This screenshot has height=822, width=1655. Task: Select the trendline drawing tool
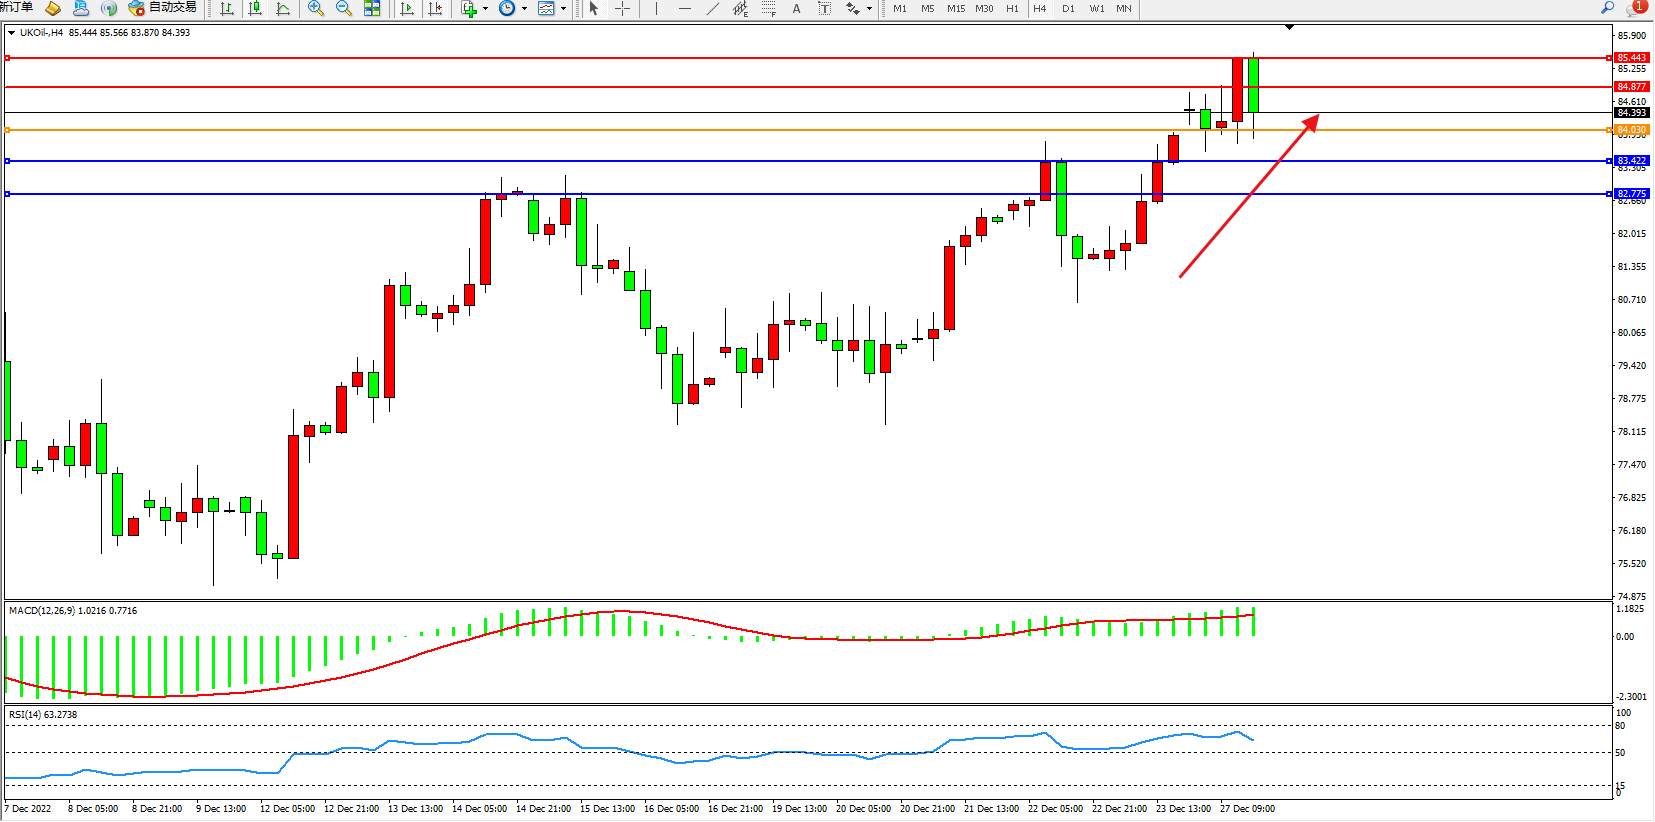pos(712,9)
